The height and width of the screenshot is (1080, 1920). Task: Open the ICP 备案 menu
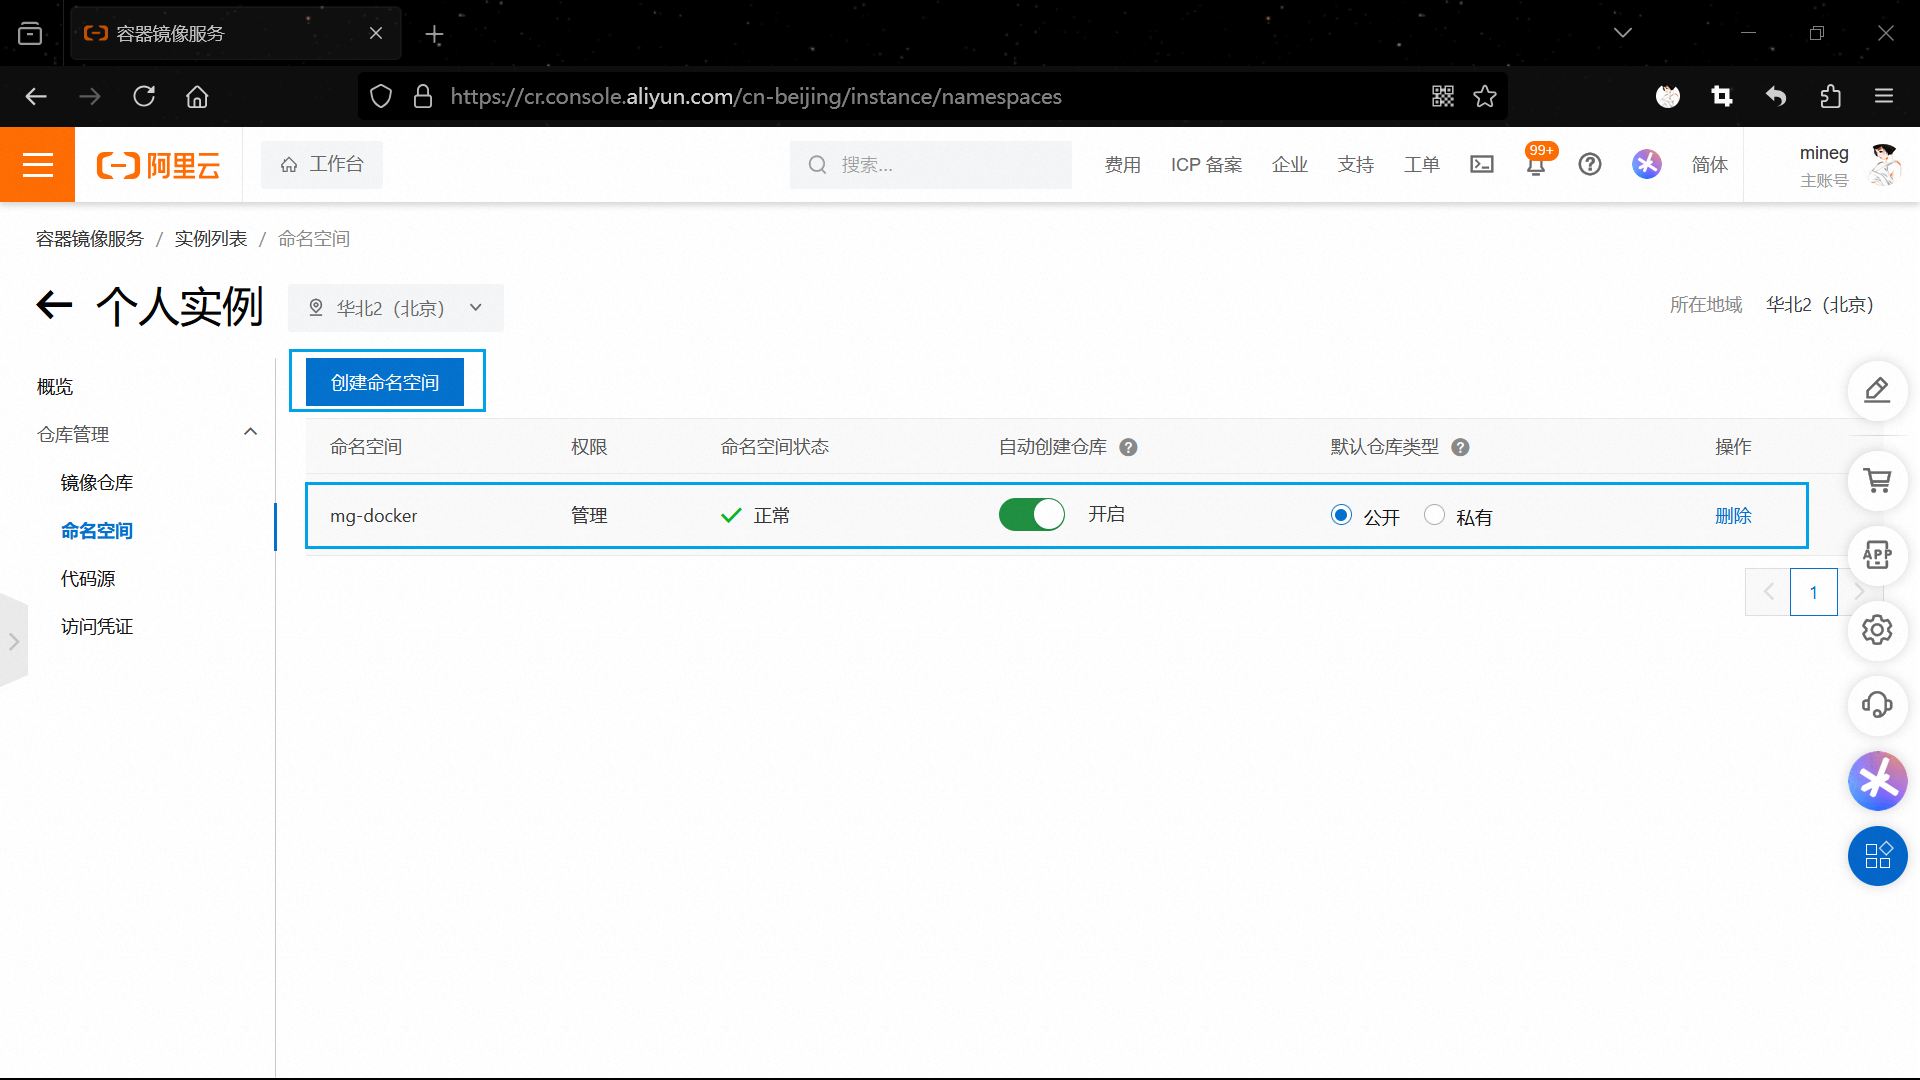coord(1206,165)
